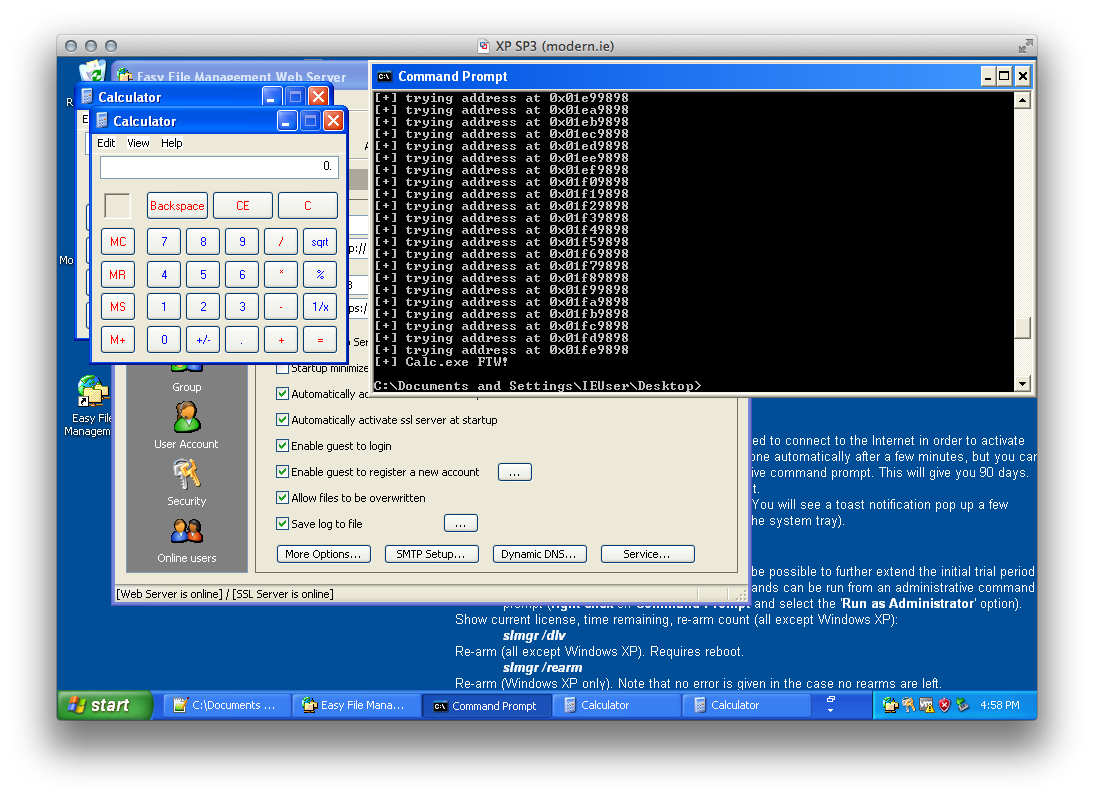This screenshot has width=1094, height=799.
Task: Toggle Automatically activate ssl server at startup
Action: click(282, 419)
